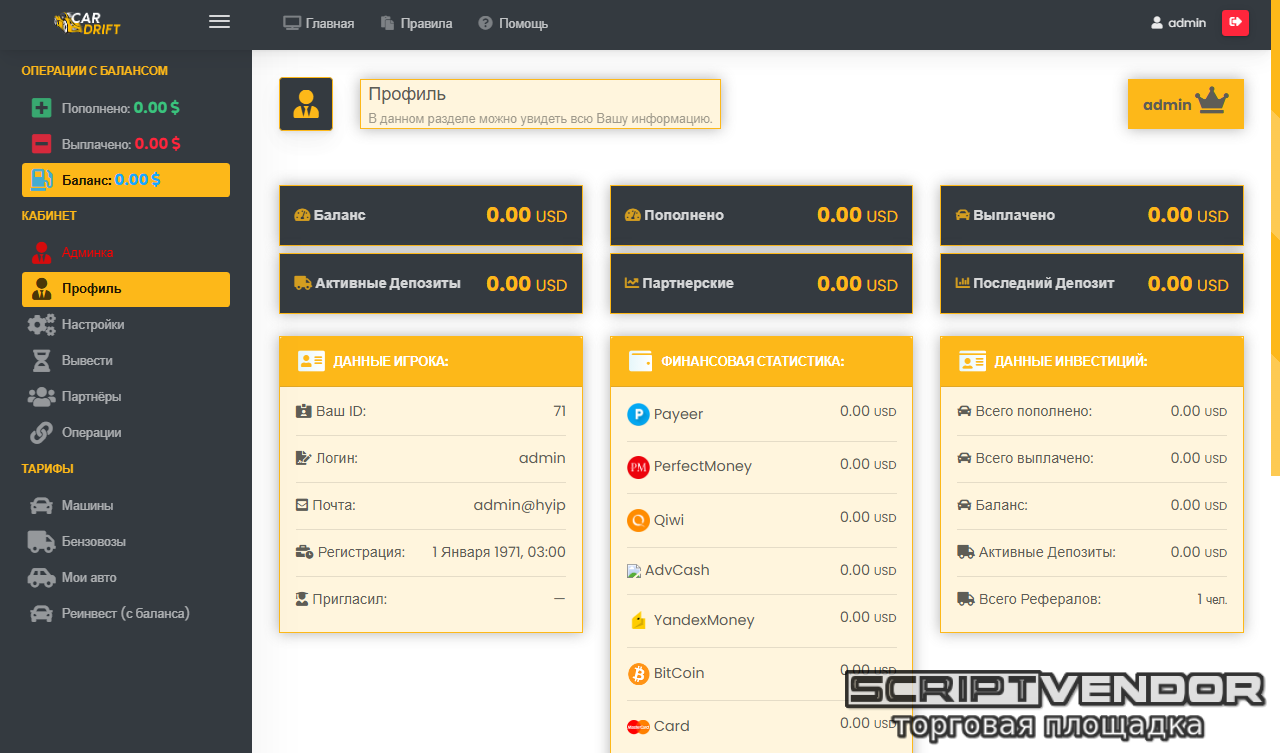The width and height of the screenshot is (1280, 753).
Task: Toggle the hamburger sidebar menu
Action: click(219, 22)
